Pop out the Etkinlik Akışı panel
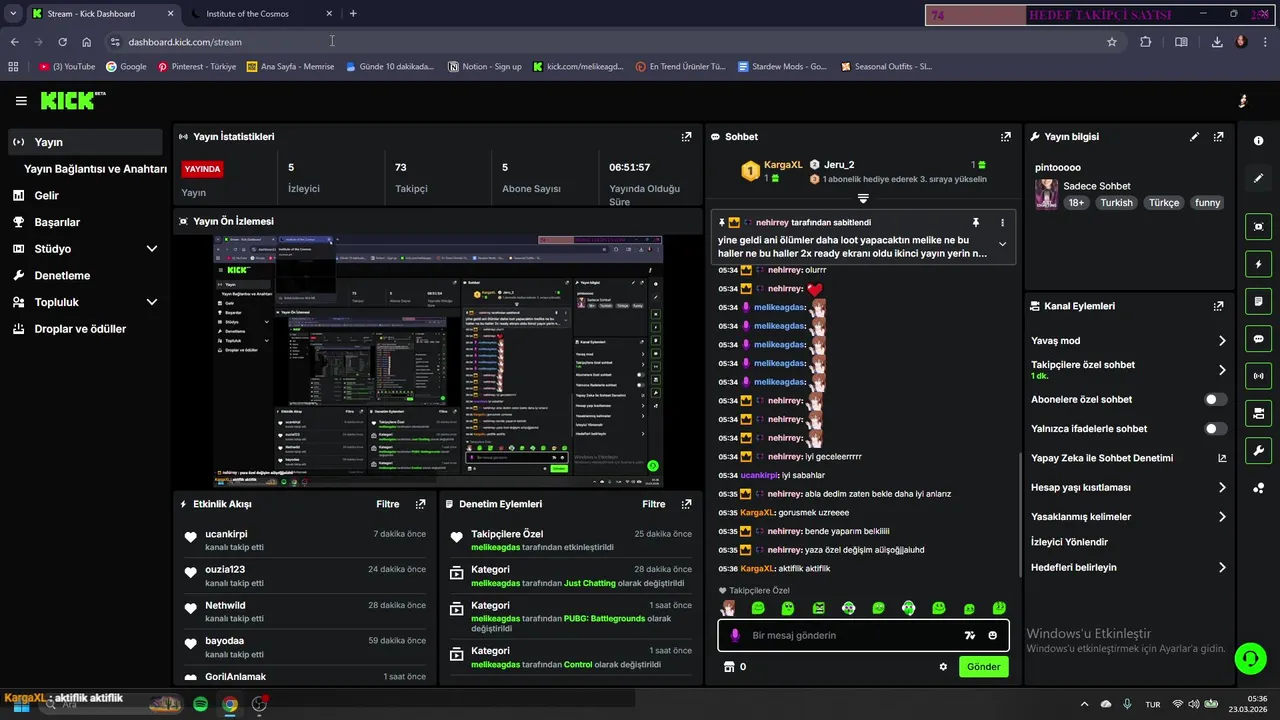 tap(420, 504)
